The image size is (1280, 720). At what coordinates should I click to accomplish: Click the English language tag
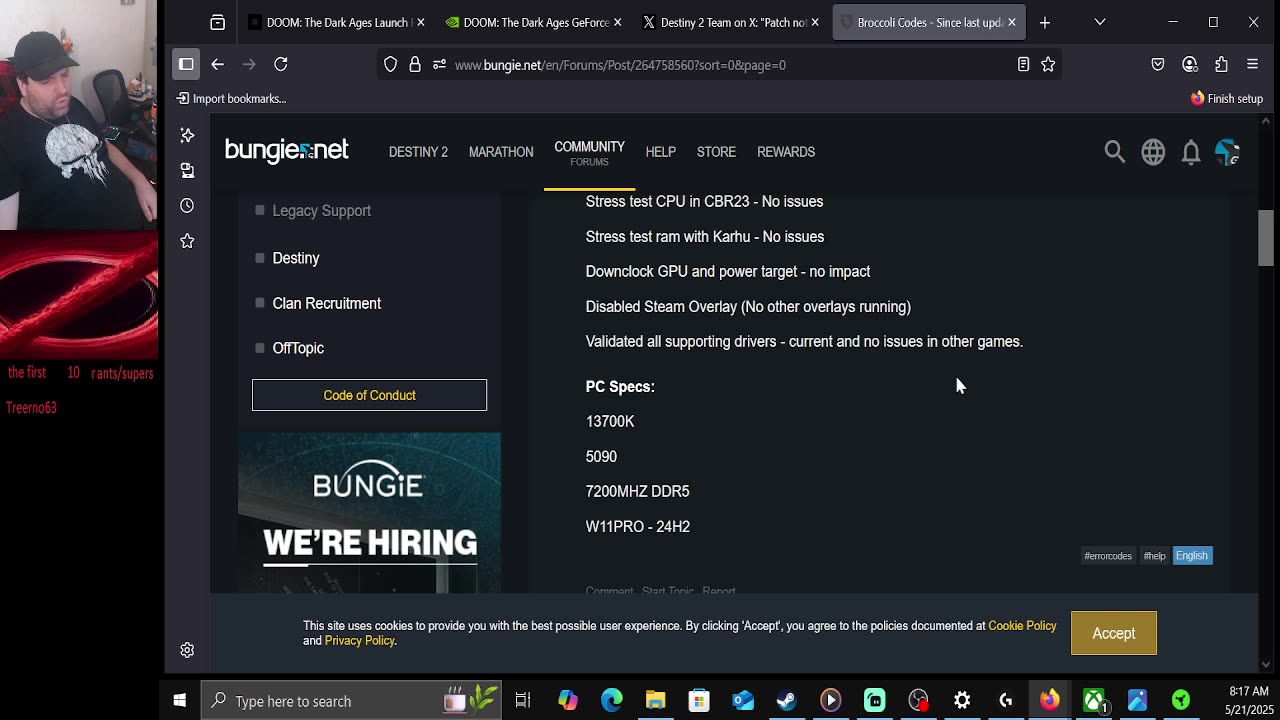[x=1192, y=556]
